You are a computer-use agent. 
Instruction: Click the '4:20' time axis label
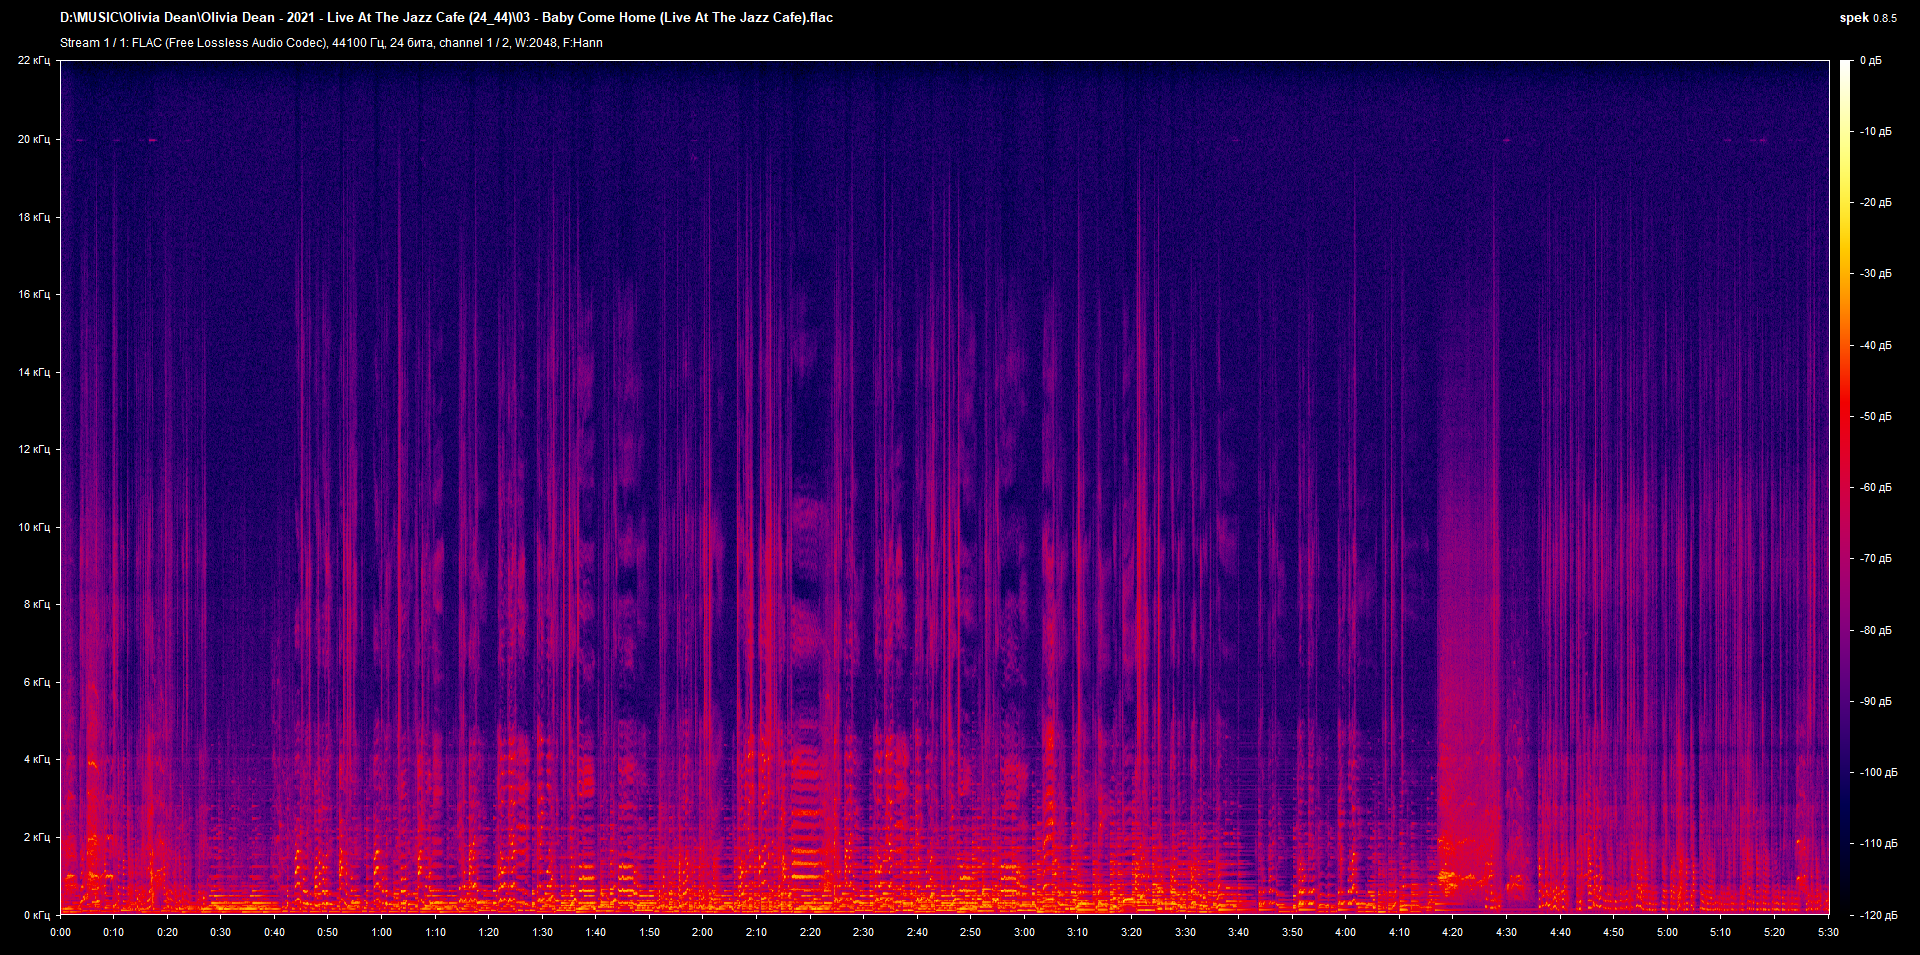point(1453,932)
